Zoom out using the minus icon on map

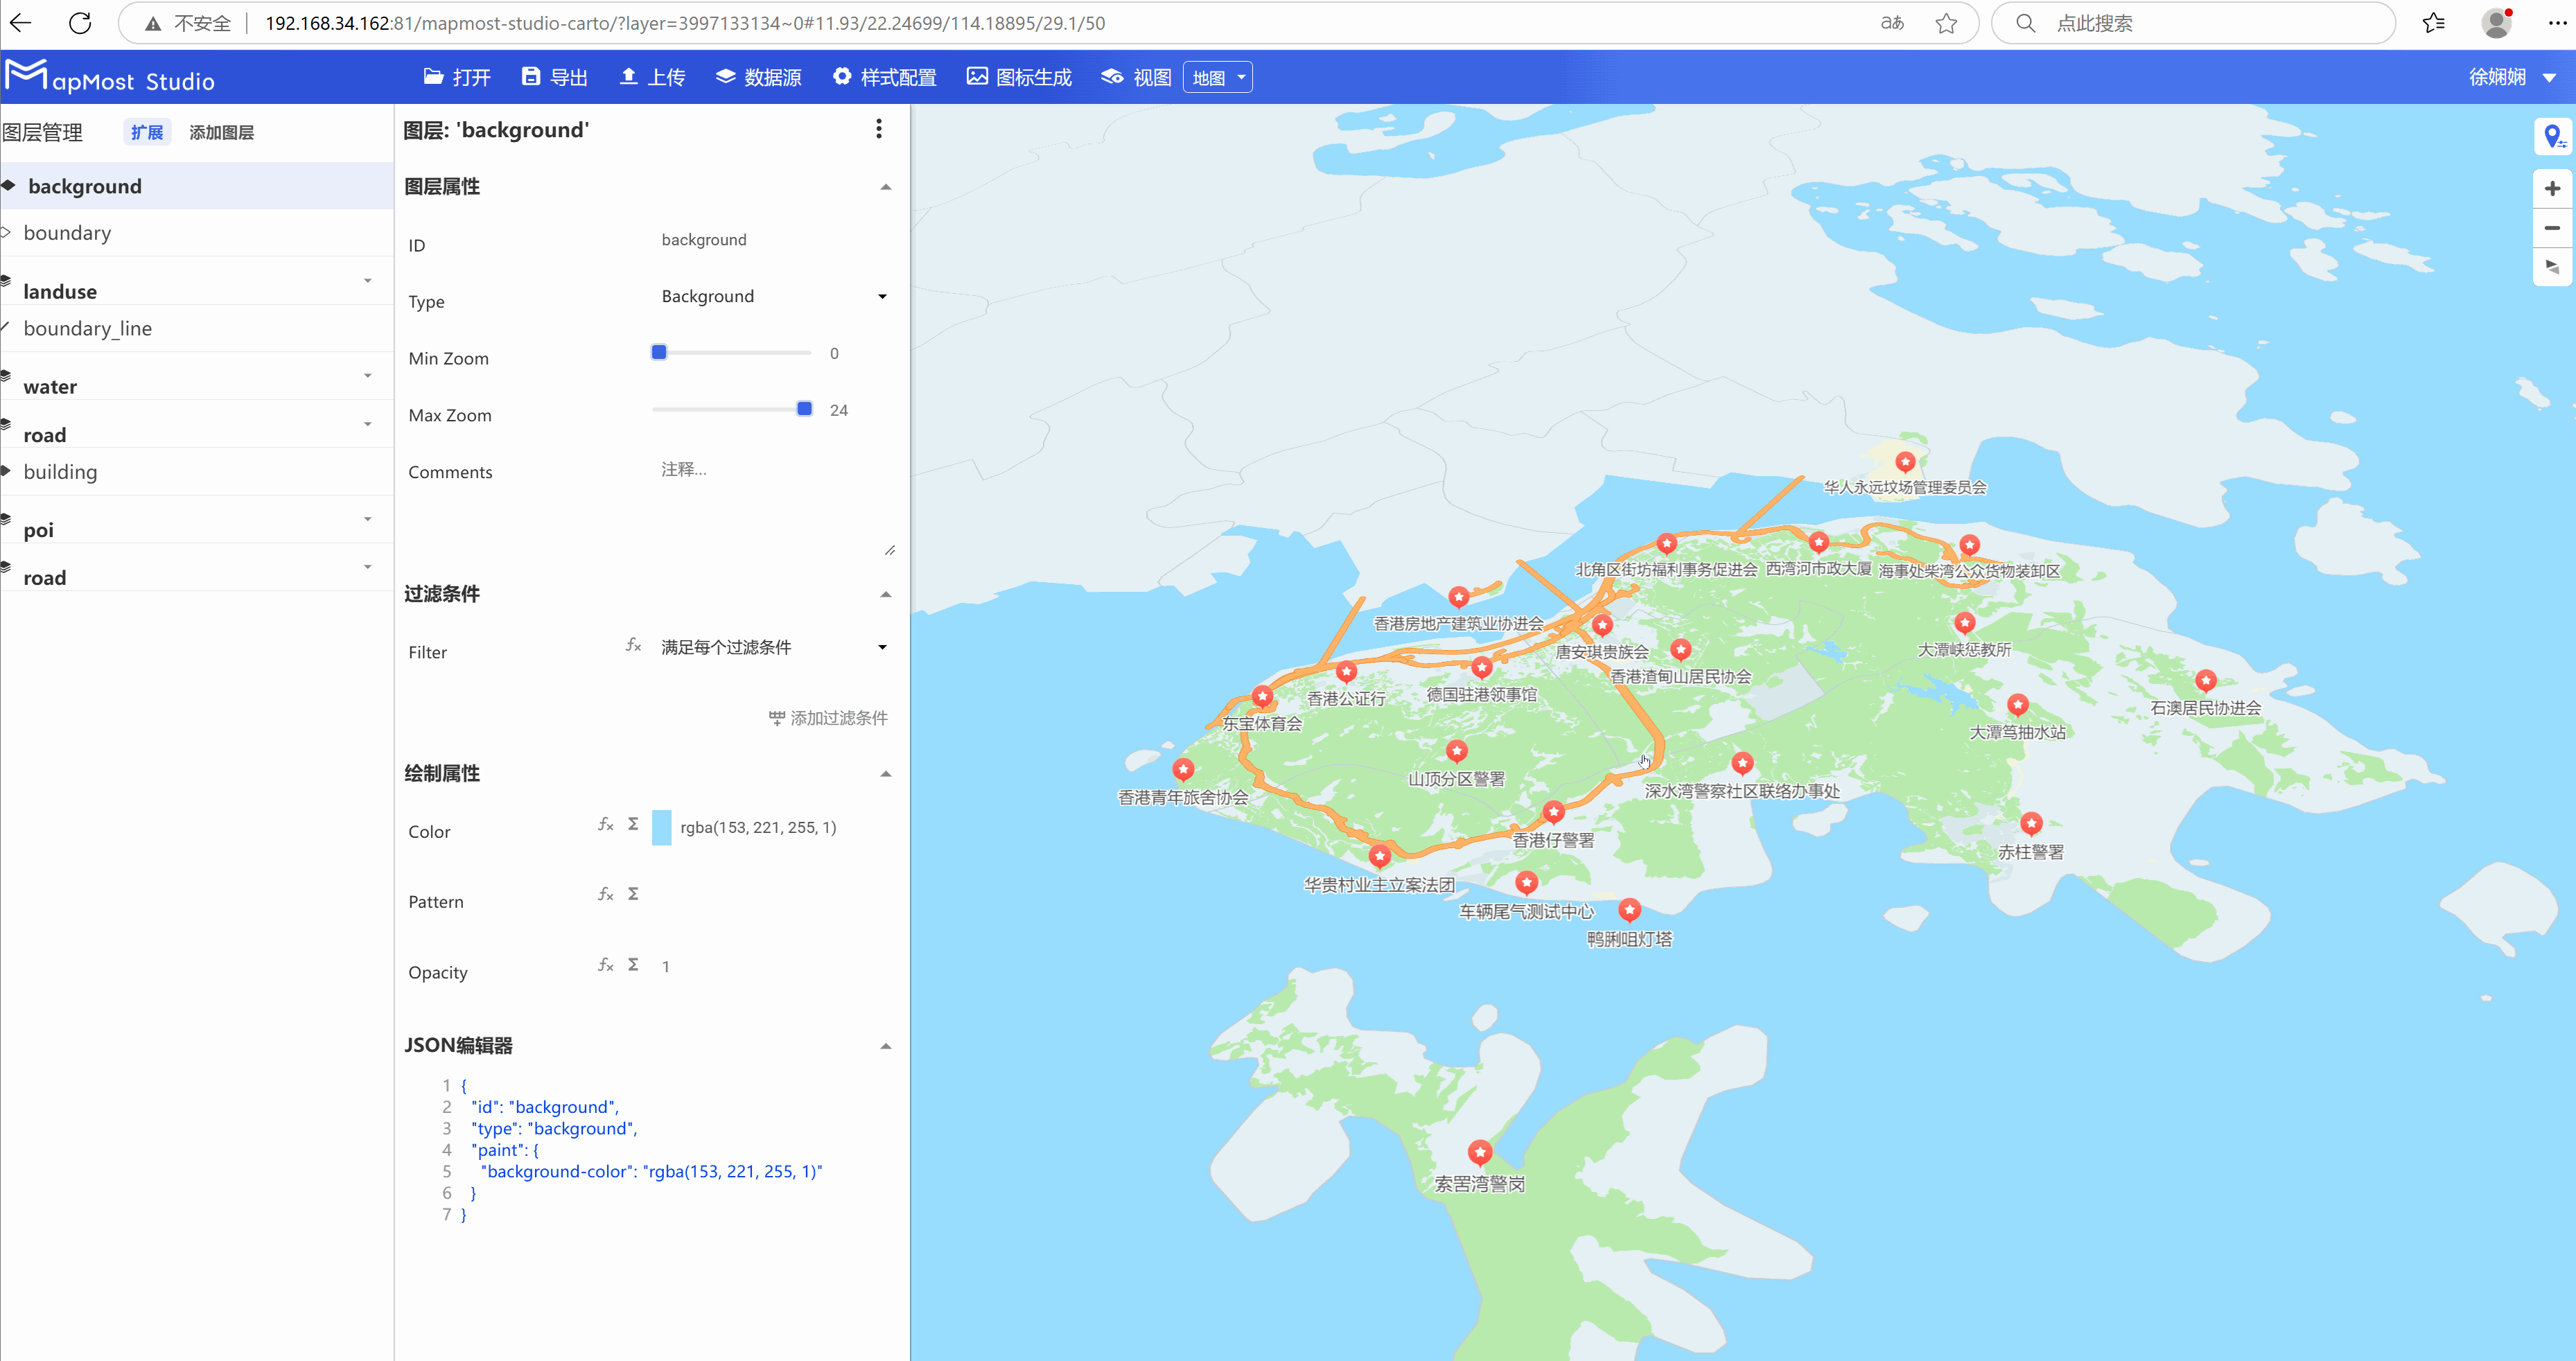(2552, 228)
